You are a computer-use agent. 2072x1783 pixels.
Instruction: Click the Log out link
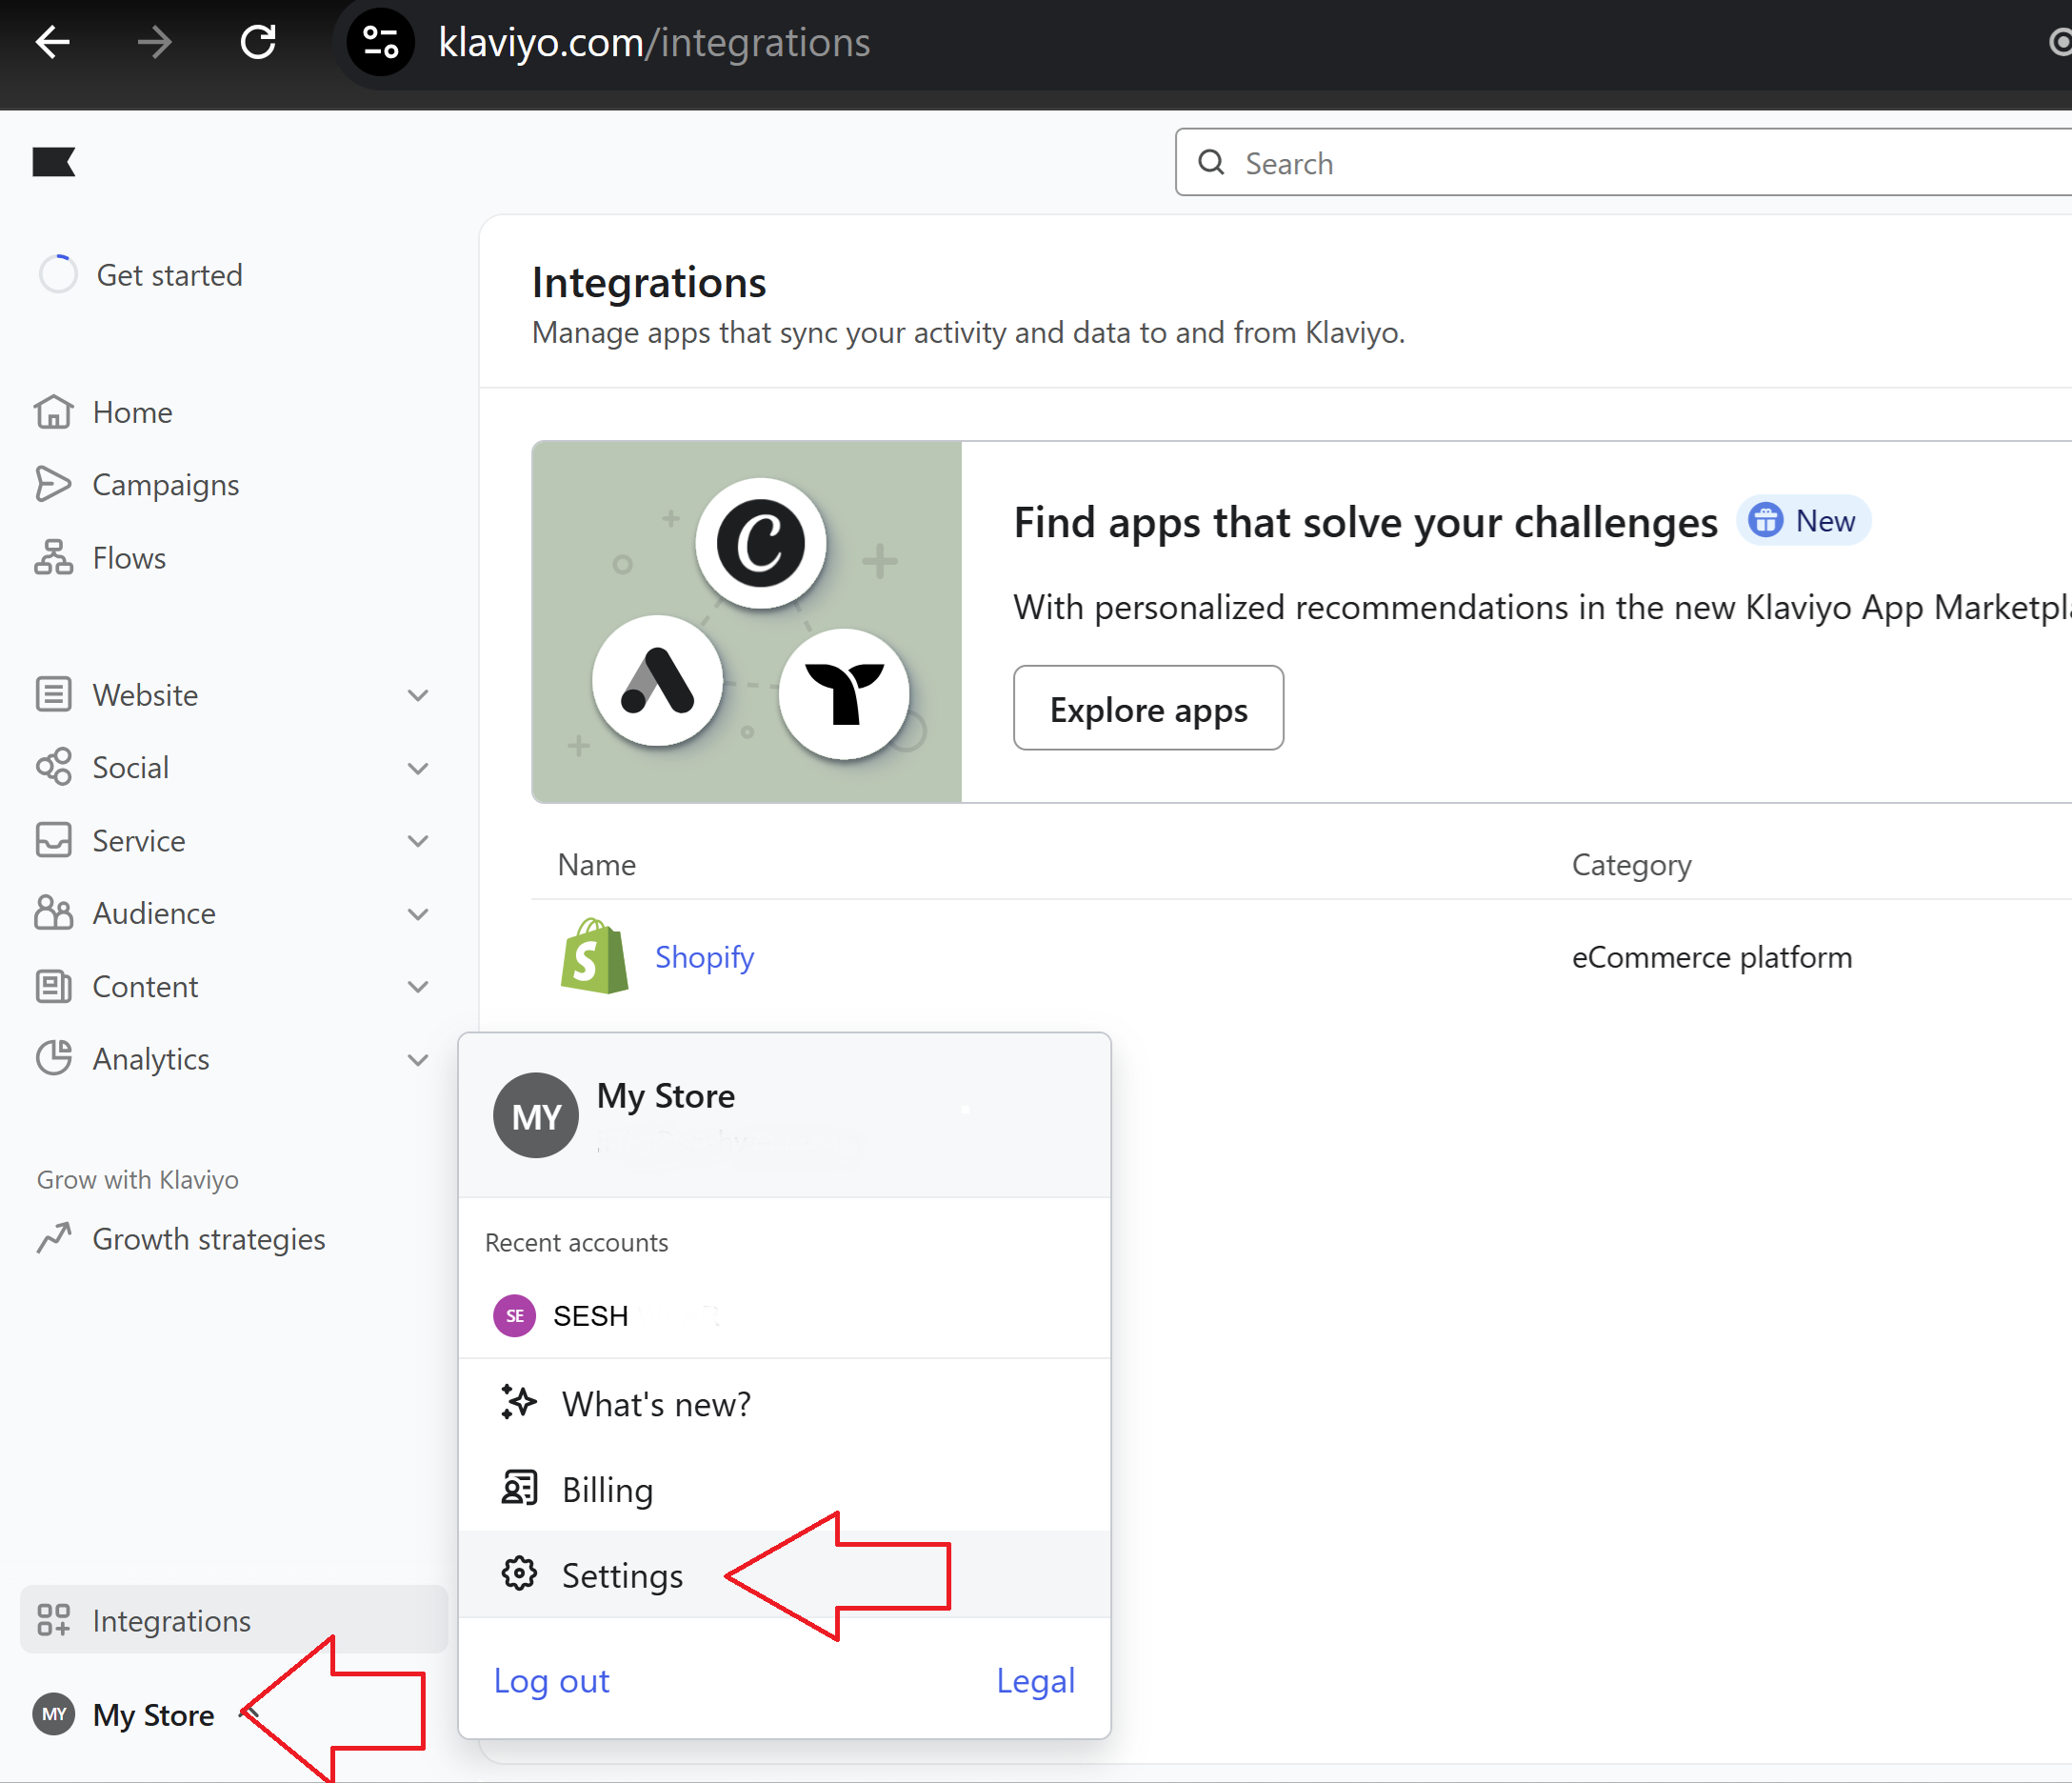pyautogui.click(x=551, y=1681)
